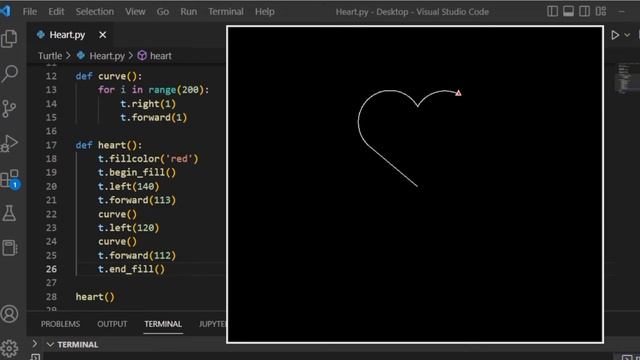Expand the chevron left of TERMINAL header
This screenshot has height=360, width=640.
[35, 344]
